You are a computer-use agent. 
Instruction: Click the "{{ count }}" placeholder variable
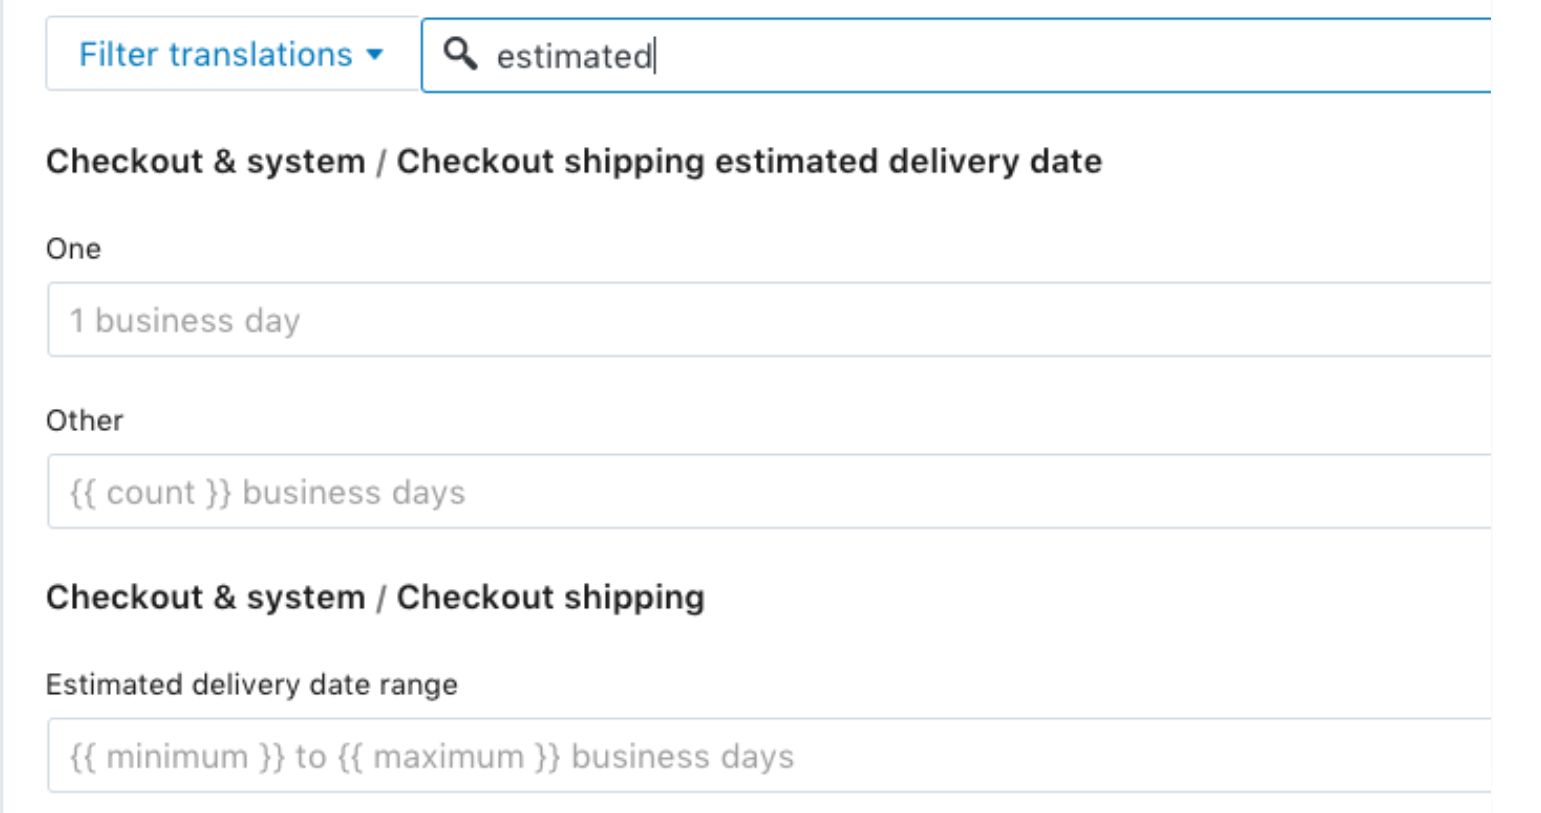150,493
